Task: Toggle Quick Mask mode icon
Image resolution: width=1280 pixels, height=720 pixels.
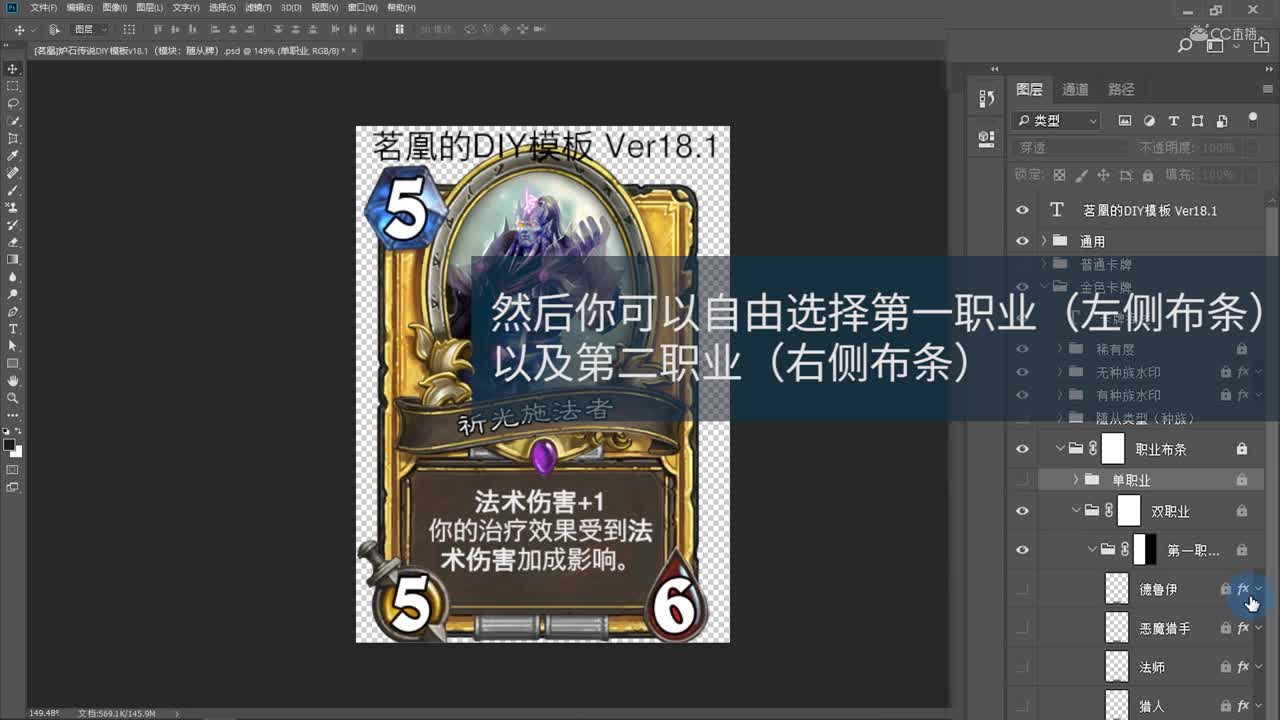Action: pyautogui.click(x=13, y=469)
